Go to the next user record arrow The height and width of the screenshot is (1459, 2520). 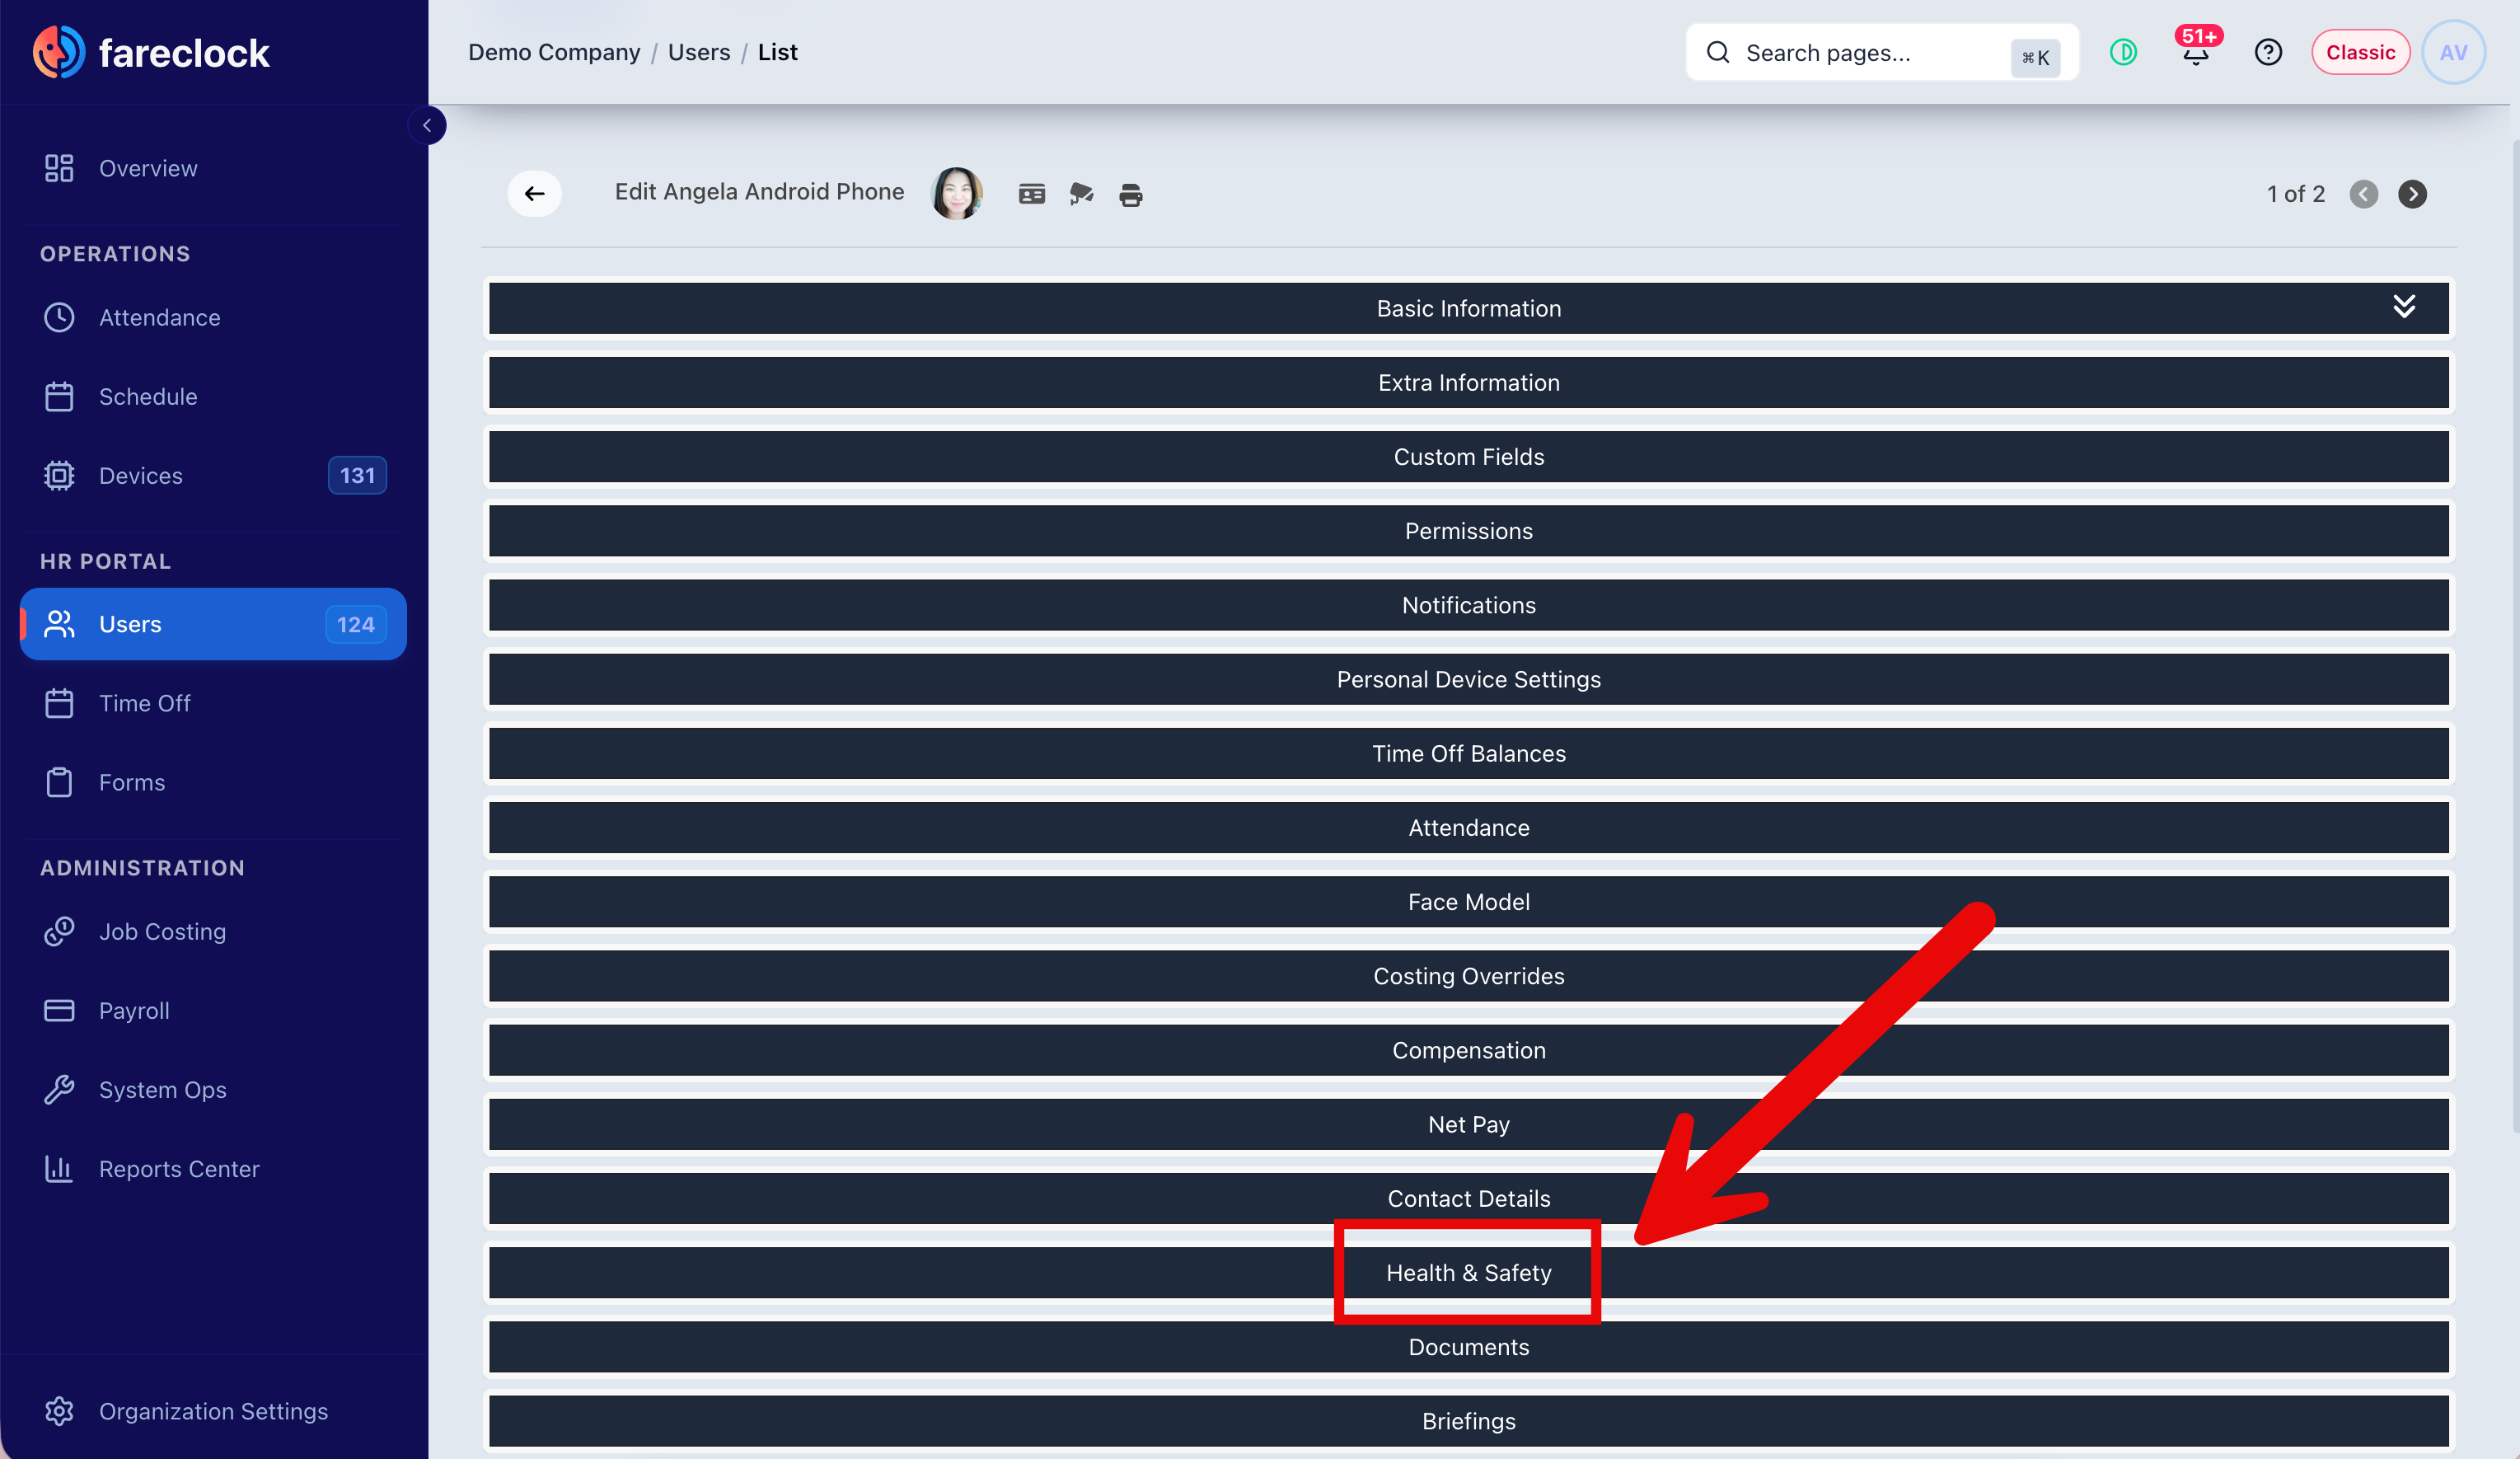2411,194
